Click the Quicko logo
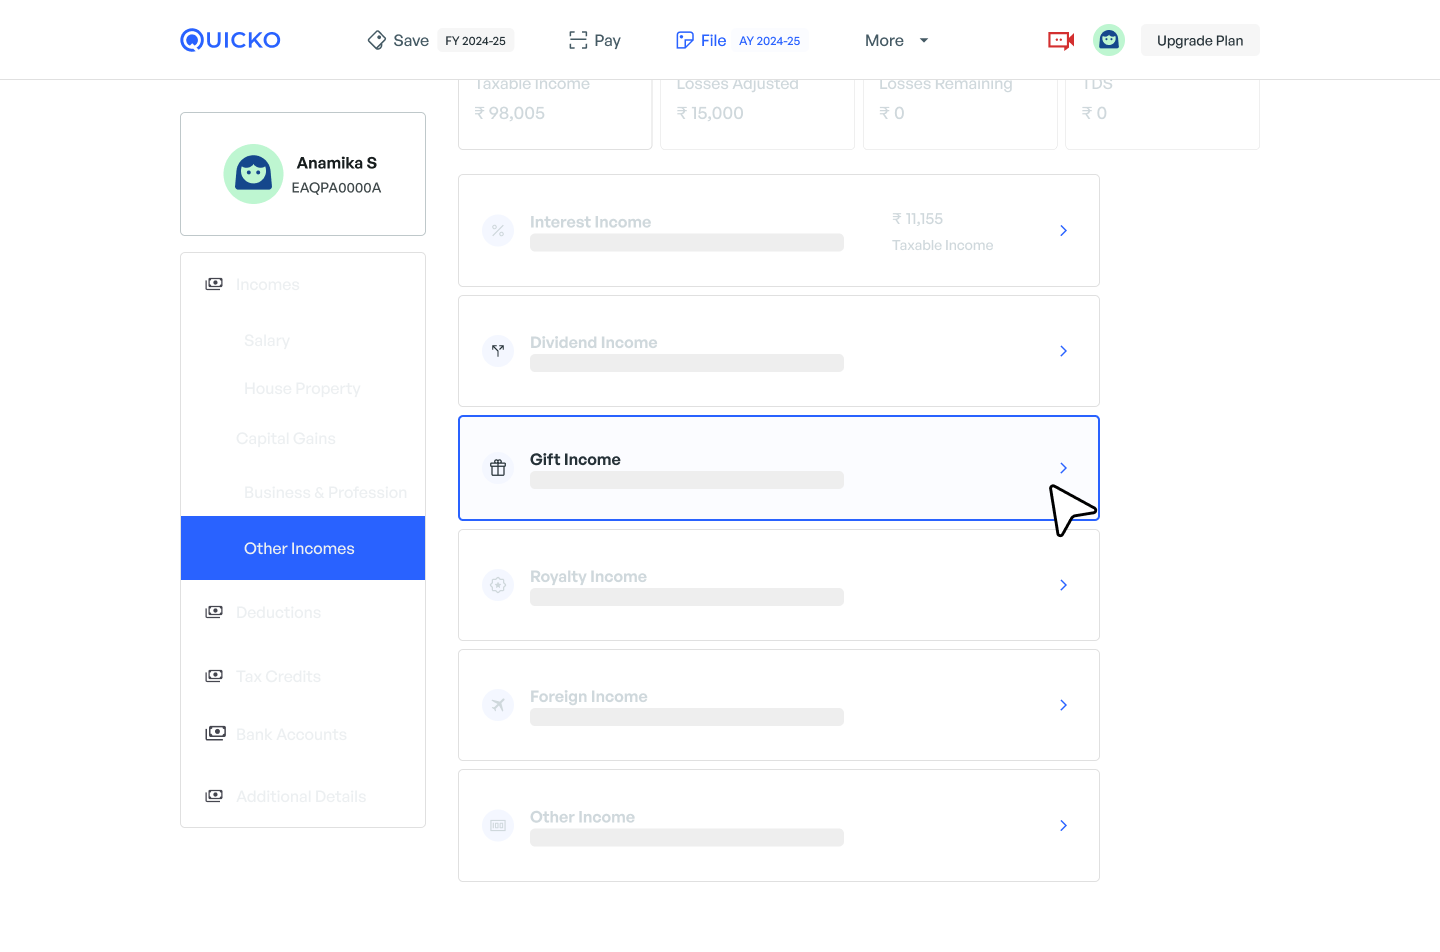The height and width of the screenshot is (952, 1440). click(x=230, y=40)
